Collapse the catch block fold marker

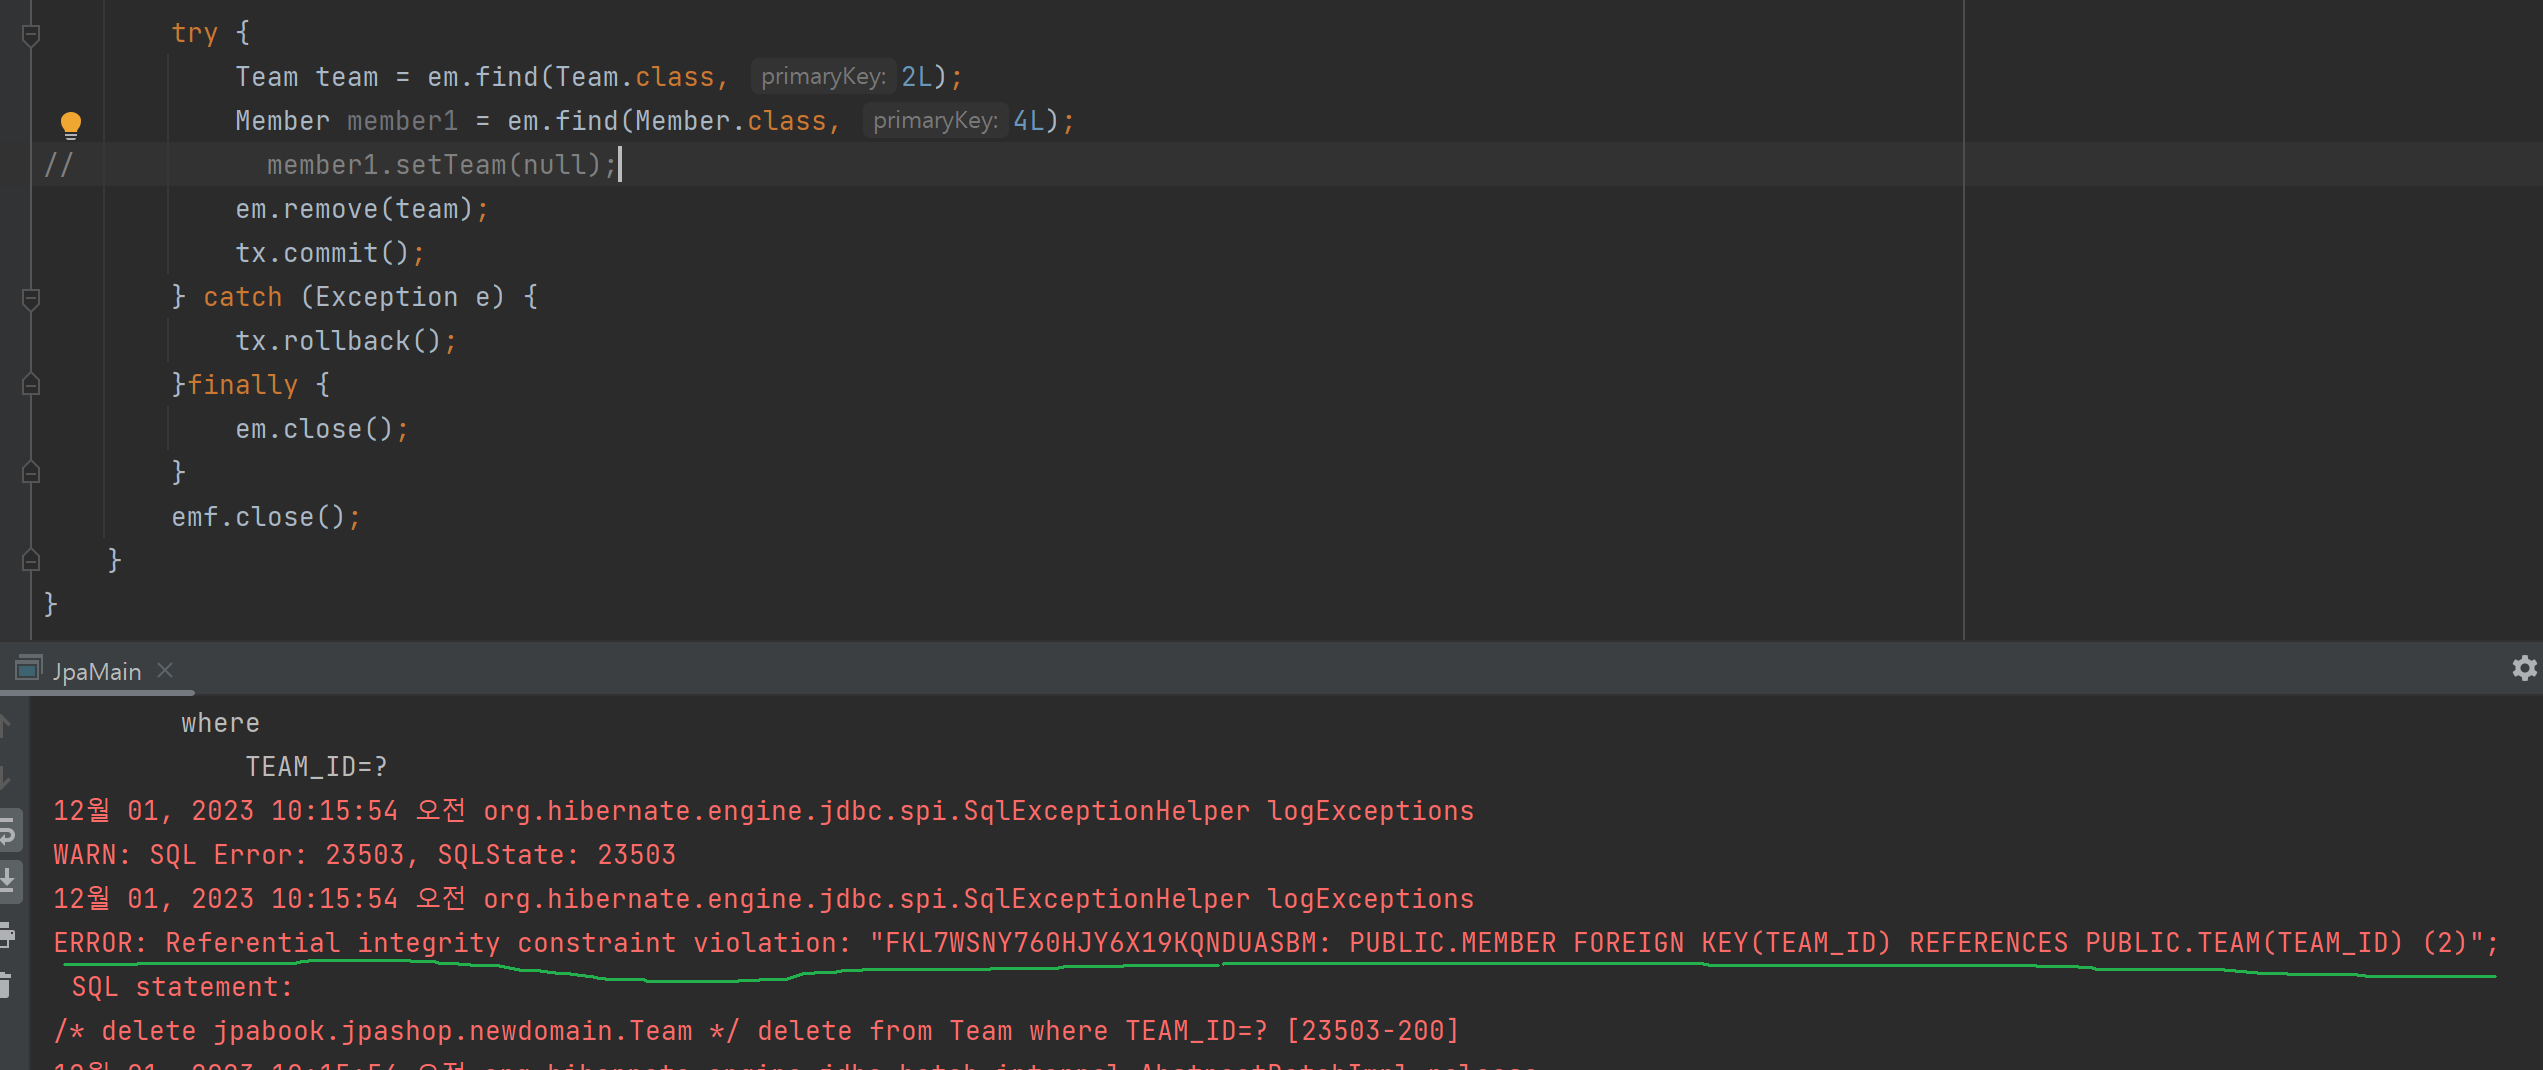31,298
